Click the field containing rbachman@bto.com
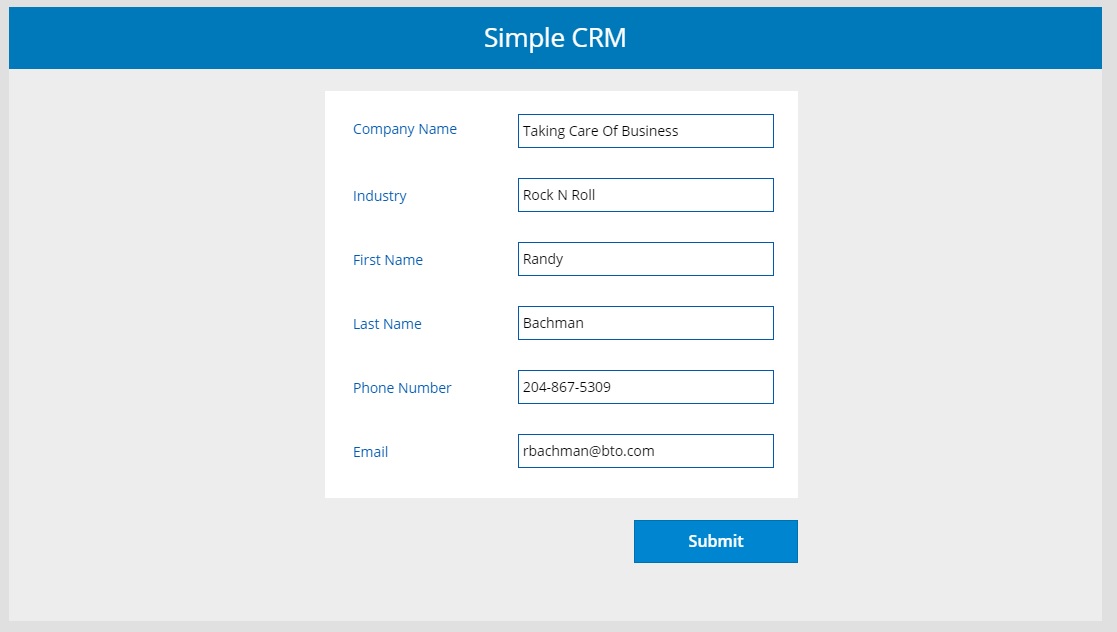1117x632 pixels. click(645, 451)
